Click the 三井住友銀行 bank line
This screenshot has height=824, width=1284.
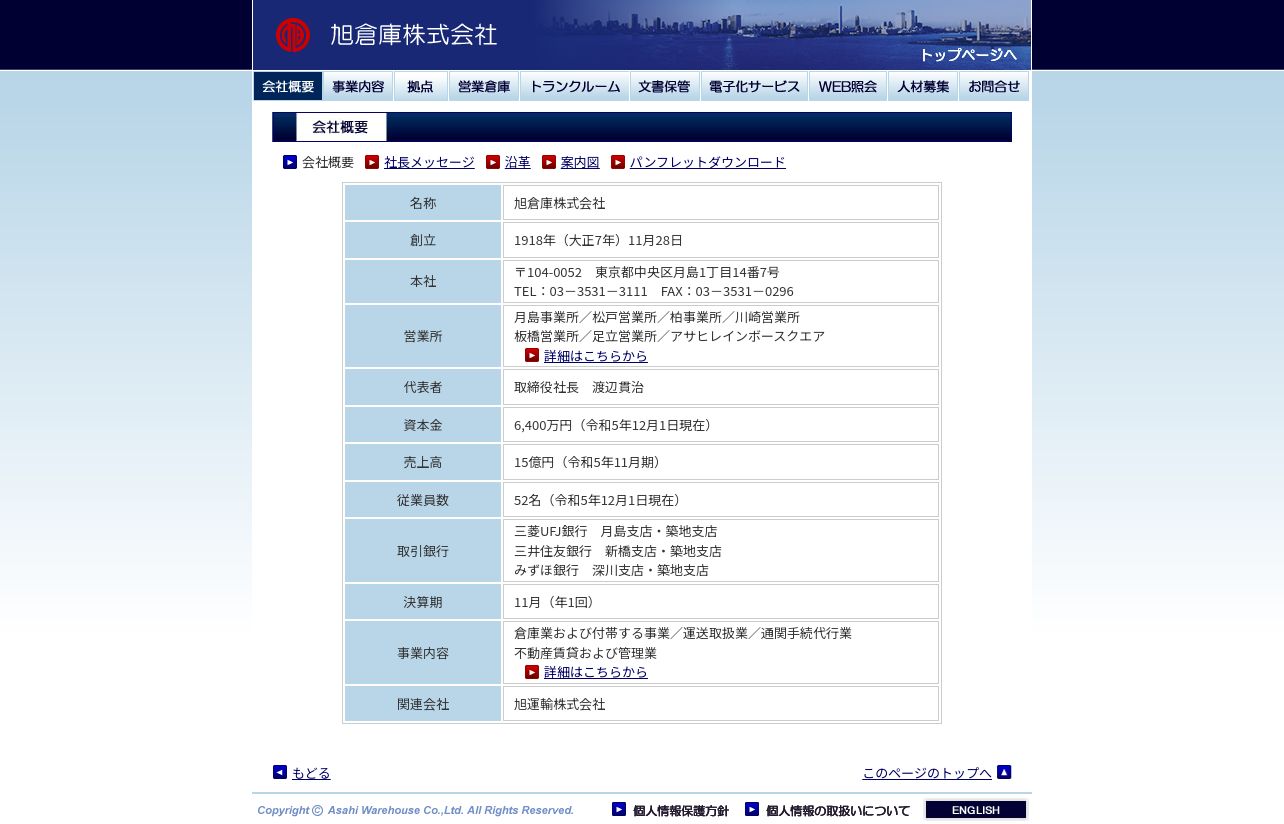[x=618, y=551]
